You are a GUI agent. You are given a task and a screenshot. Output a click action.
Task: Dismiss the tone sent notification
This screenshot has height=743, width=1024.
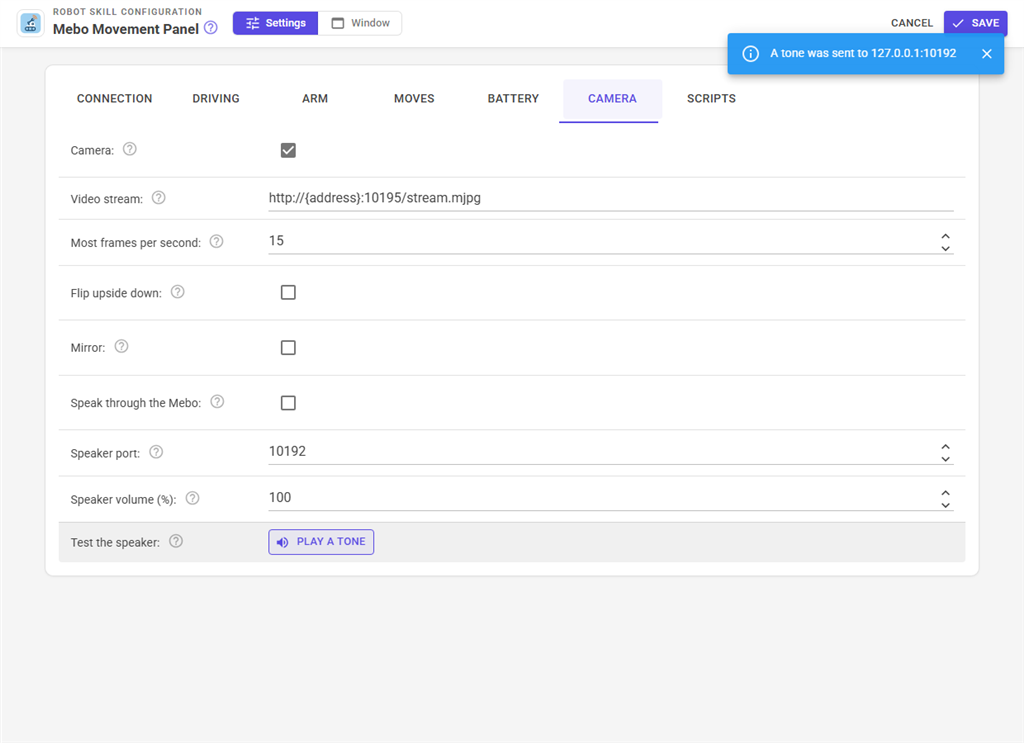[x=987, y=54]
